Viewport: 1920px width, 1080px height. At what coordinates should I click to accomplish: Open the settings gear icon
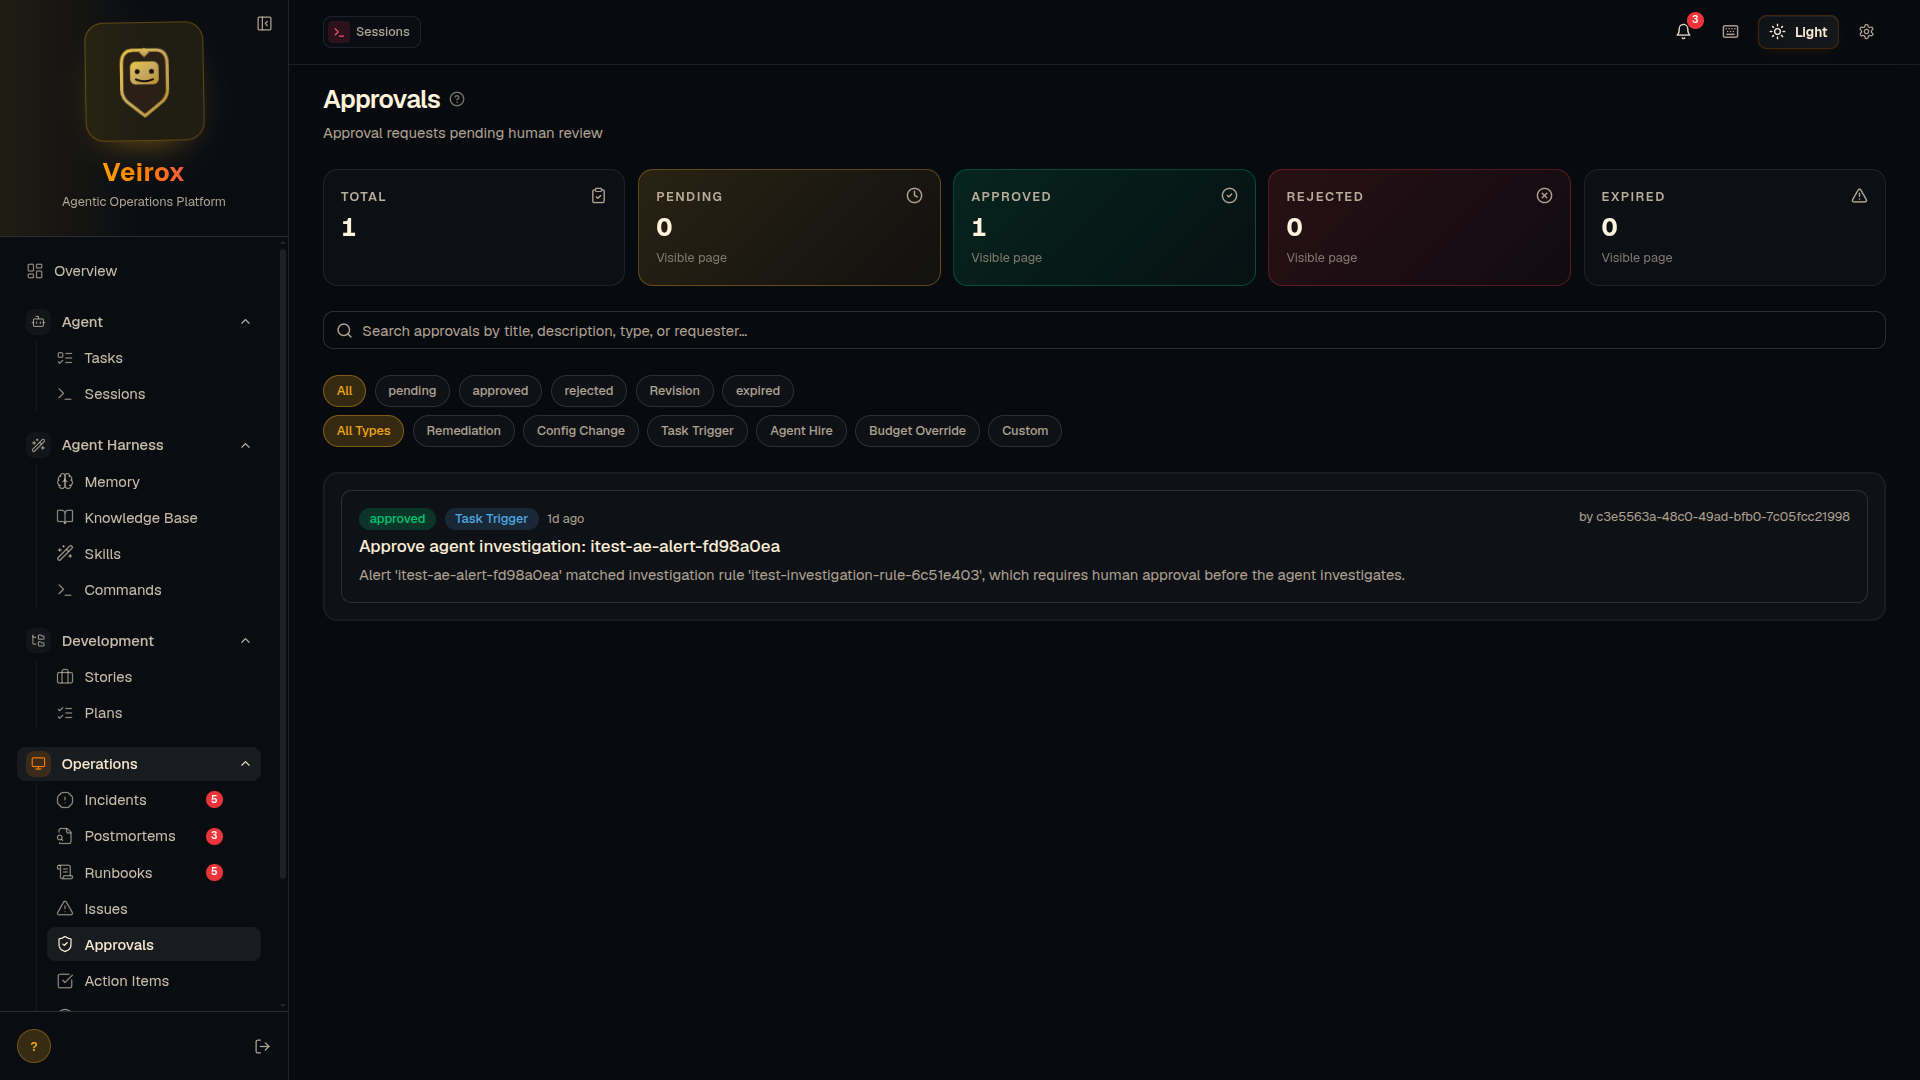pyautogui.click(x=1866, y=32)
